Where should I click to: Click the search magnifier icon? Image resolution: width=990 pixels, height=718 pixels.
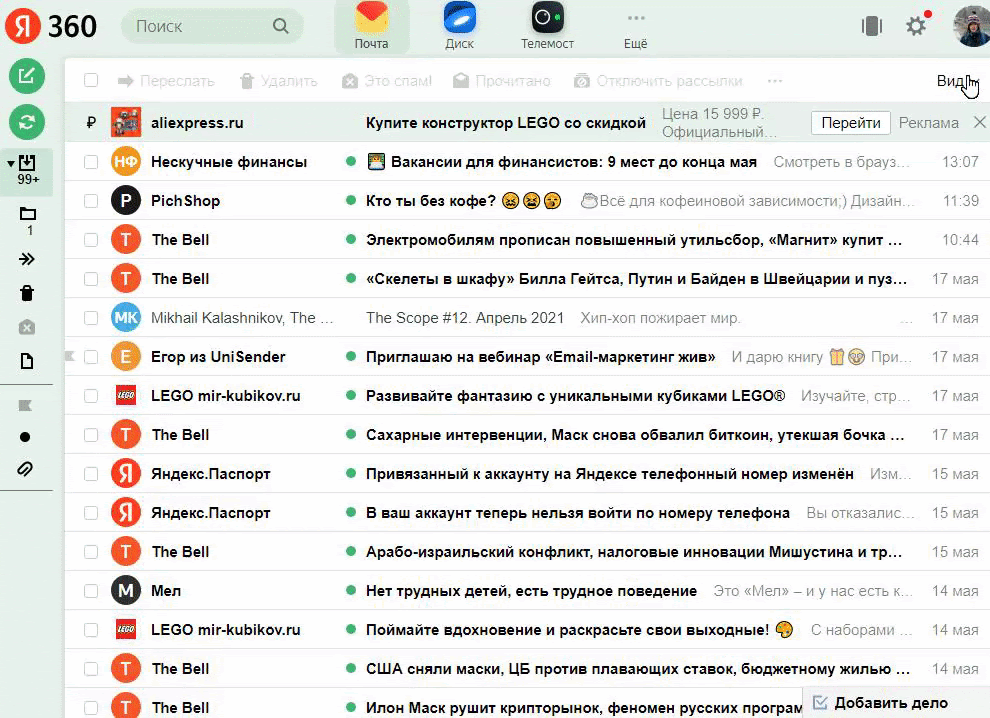pyautogui.click(x=280, y=26)
